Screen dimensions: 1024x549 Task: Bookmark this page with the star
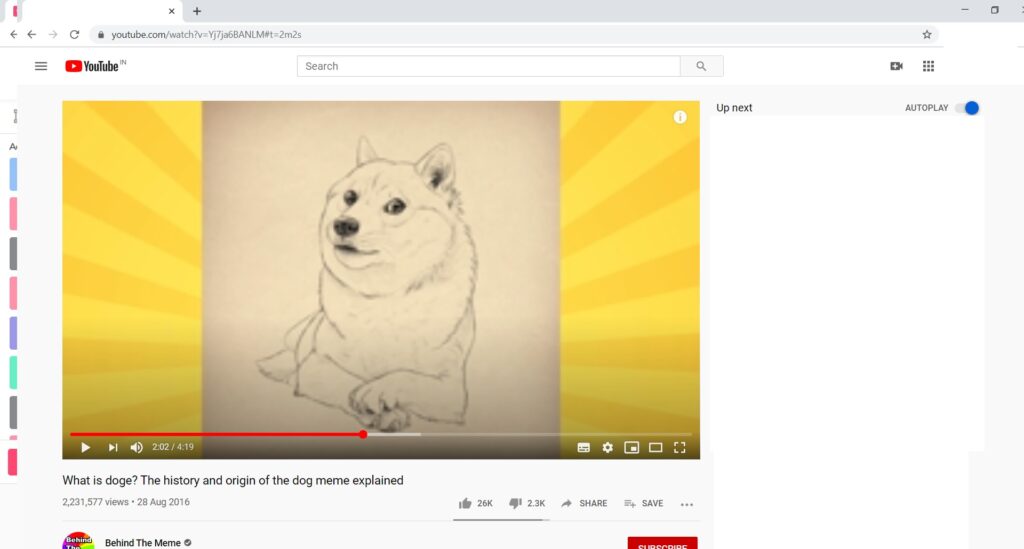point(927,35)
